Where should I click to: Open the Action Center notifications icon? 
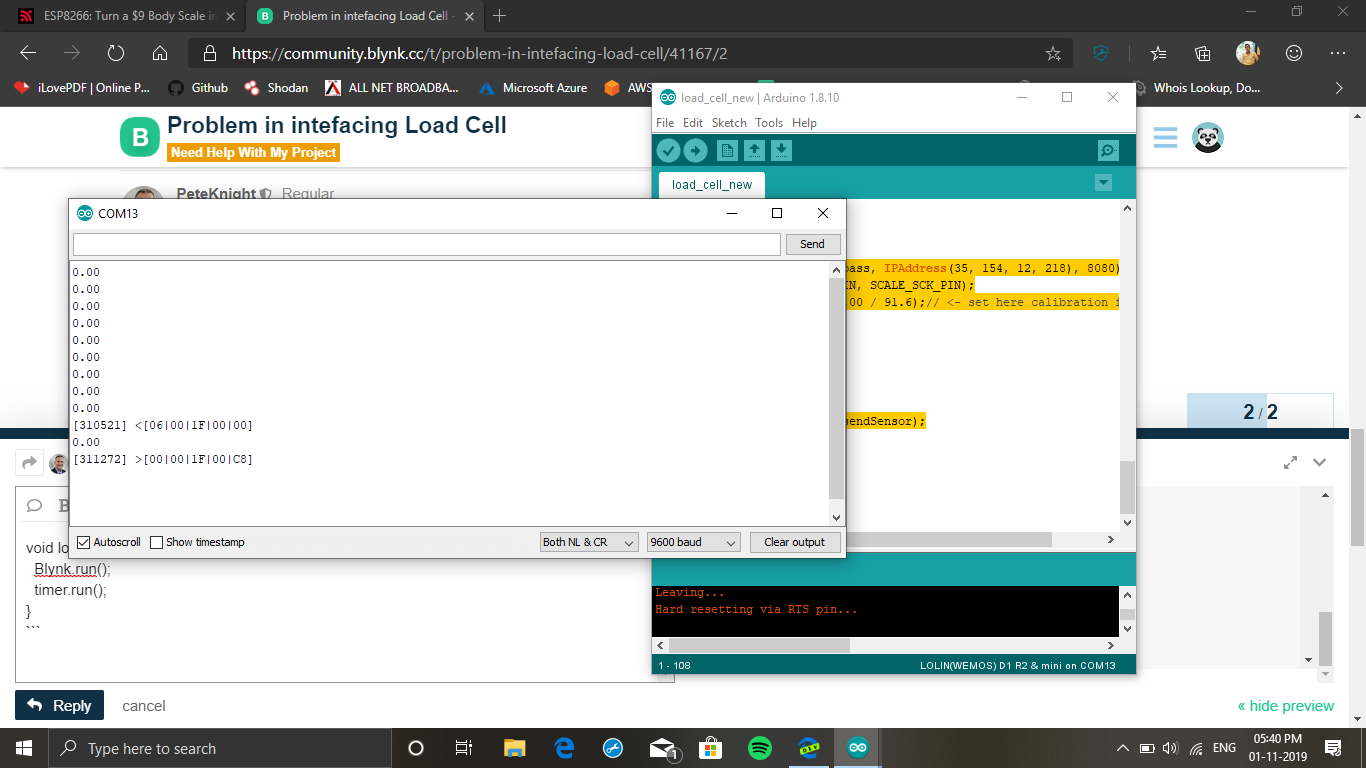click(x=1333, y=748)
